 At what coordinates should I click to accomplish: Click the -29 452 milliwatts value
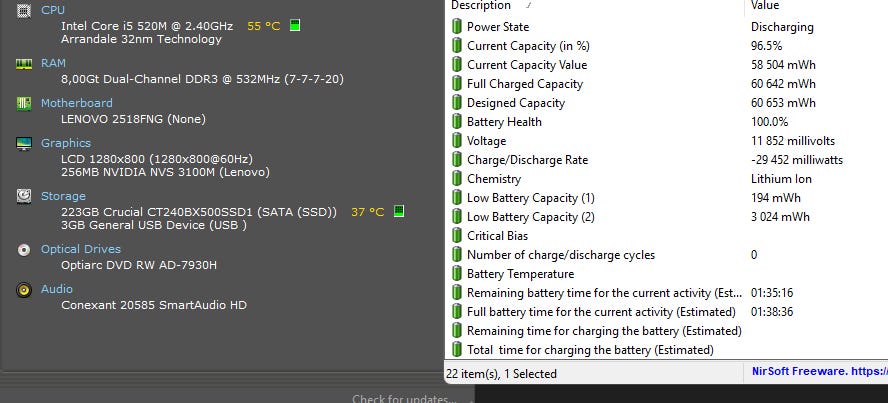797,160
